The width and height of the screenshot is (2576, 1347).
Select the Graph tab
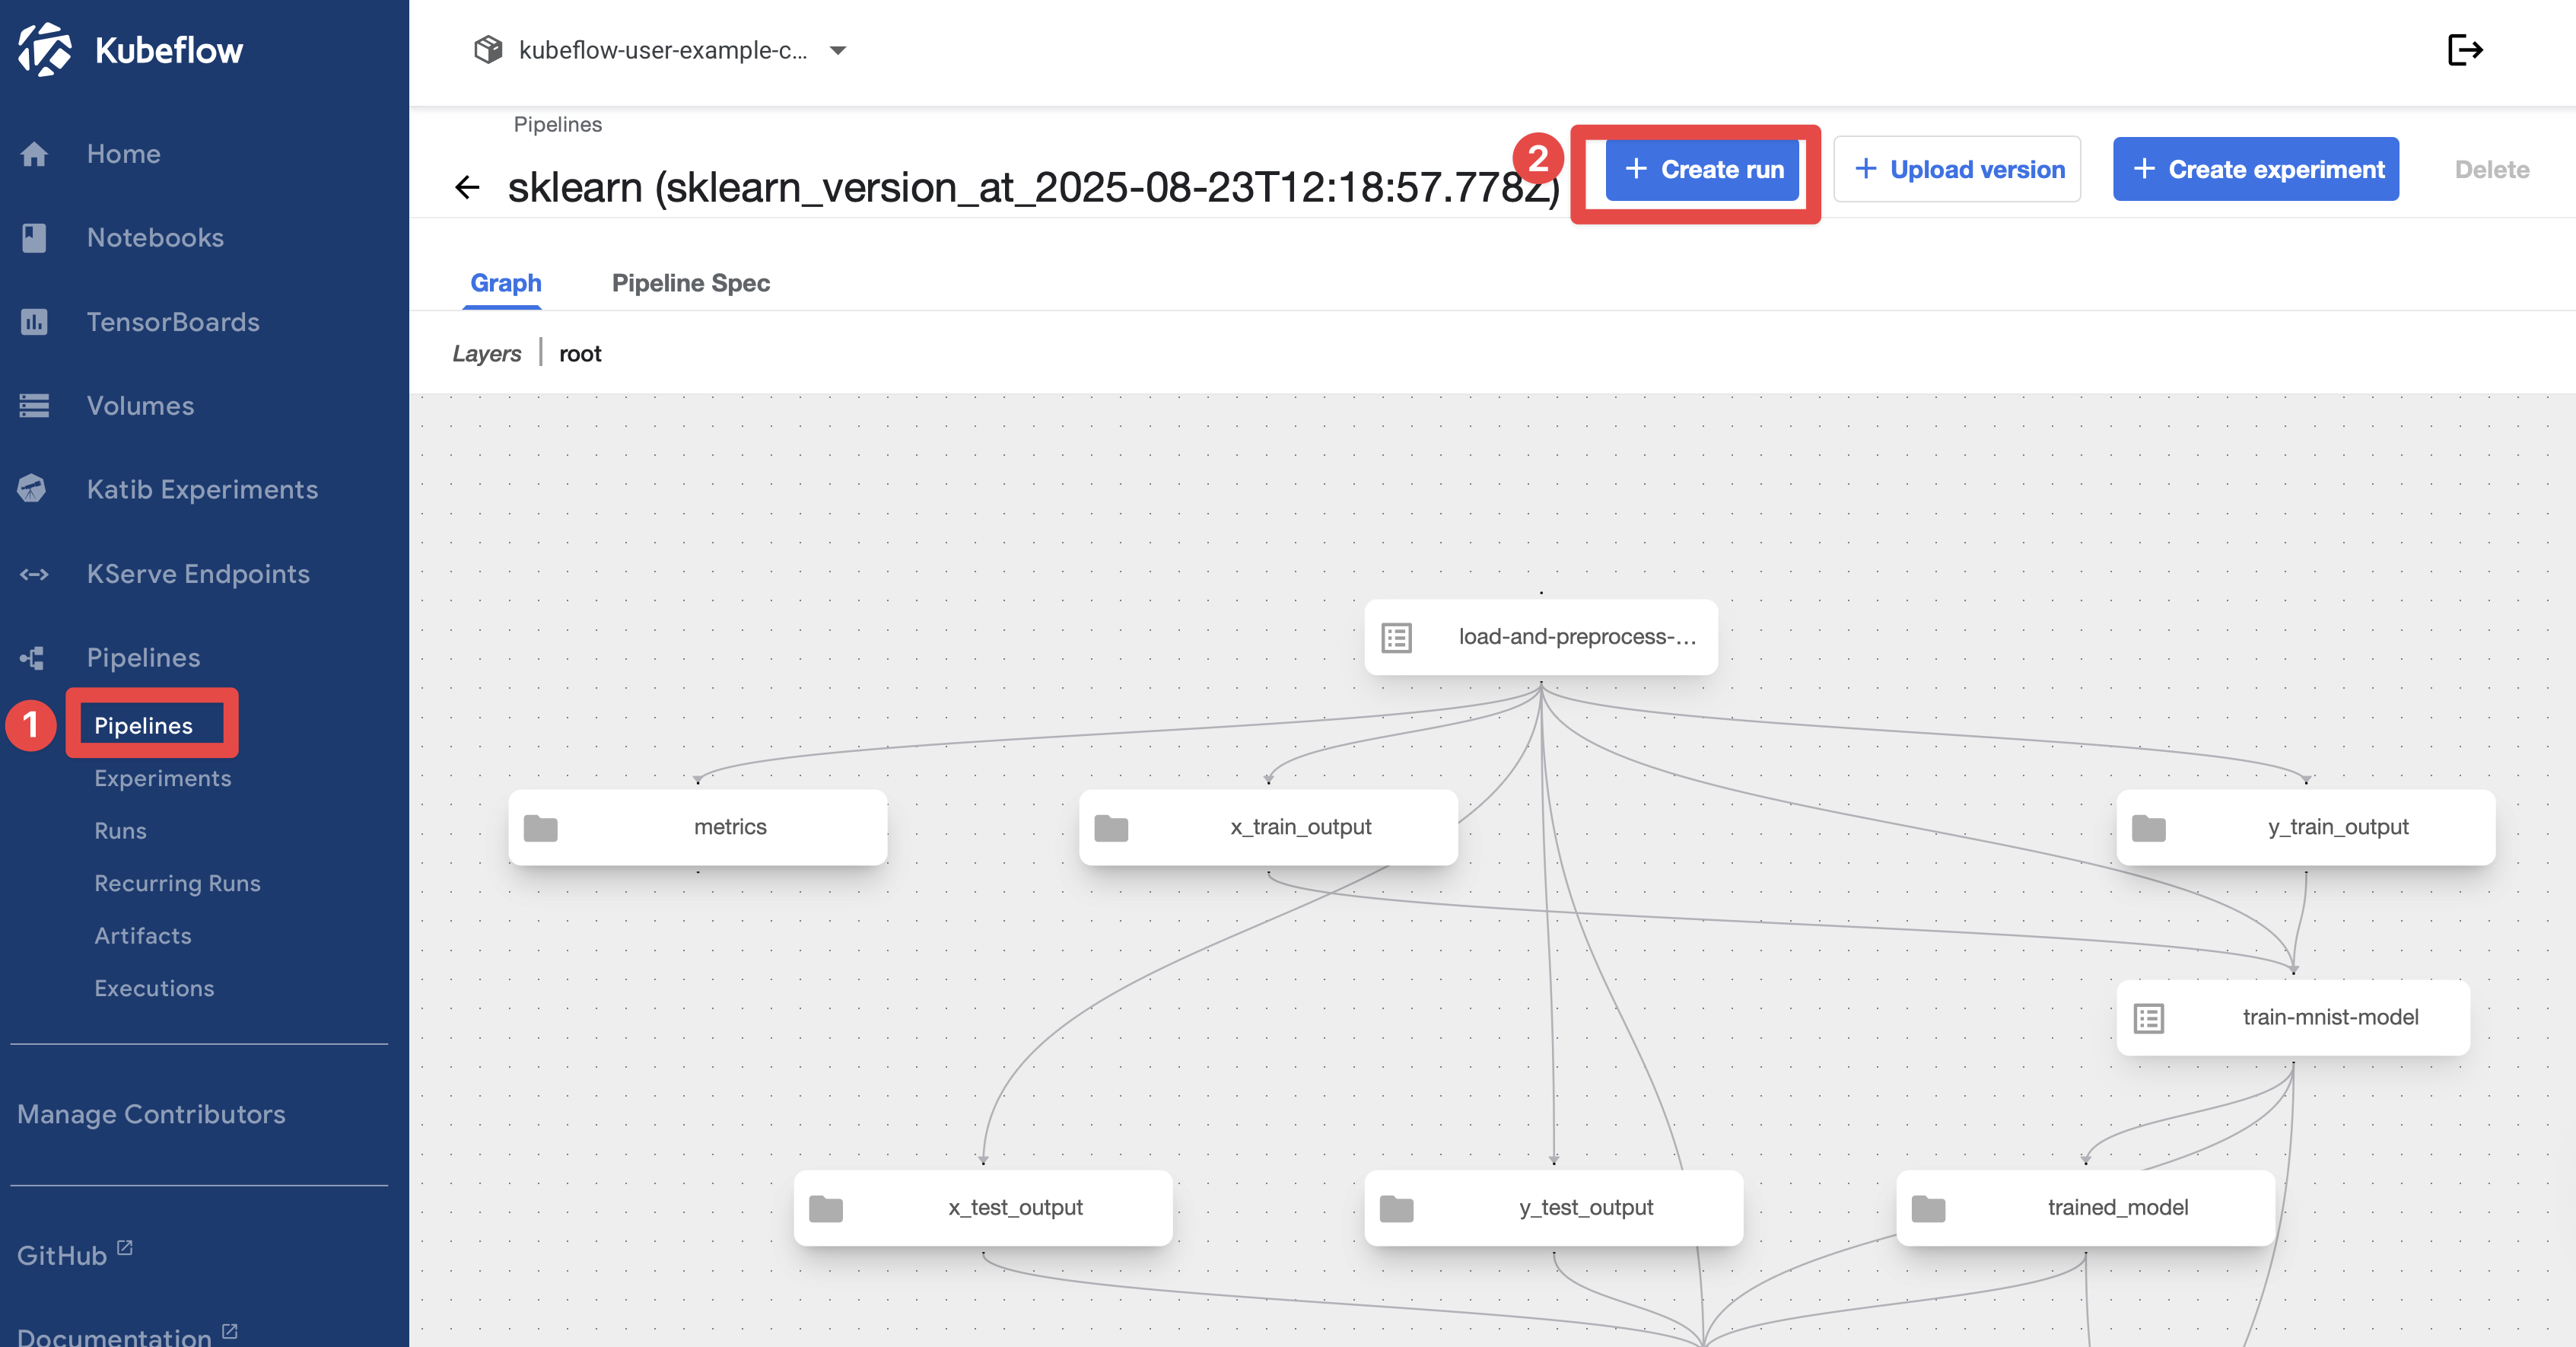click(505, 283)
